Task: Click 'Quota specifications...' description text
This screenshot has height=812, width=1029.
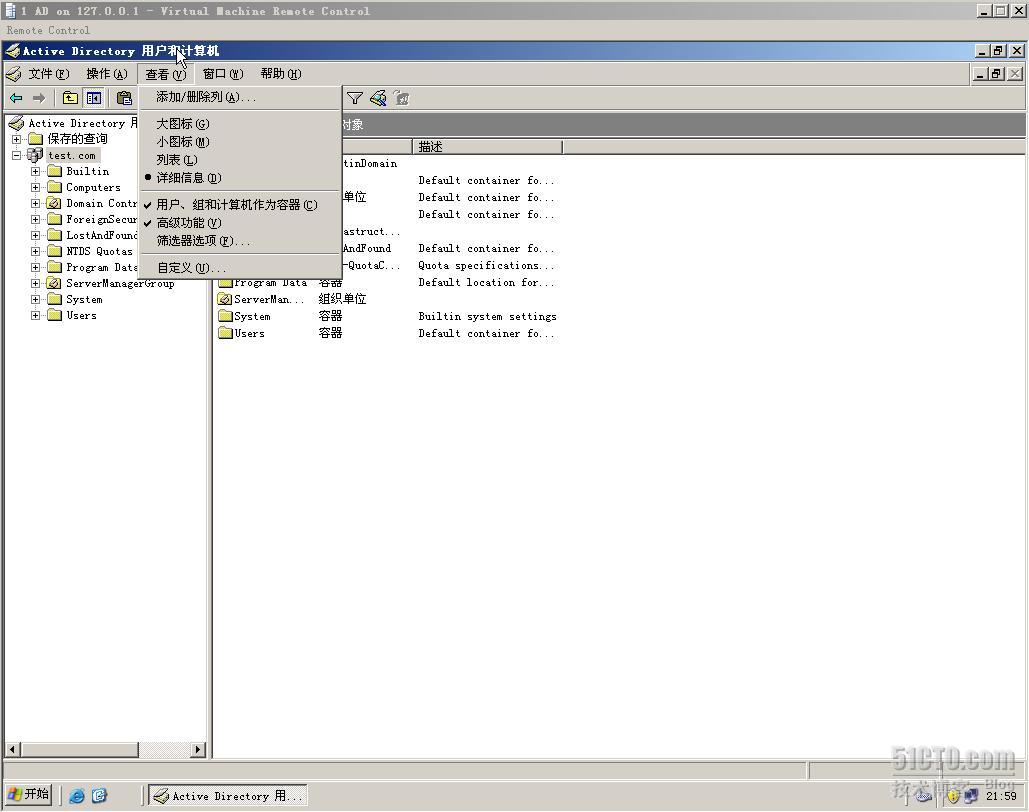Action: (486, 265)
